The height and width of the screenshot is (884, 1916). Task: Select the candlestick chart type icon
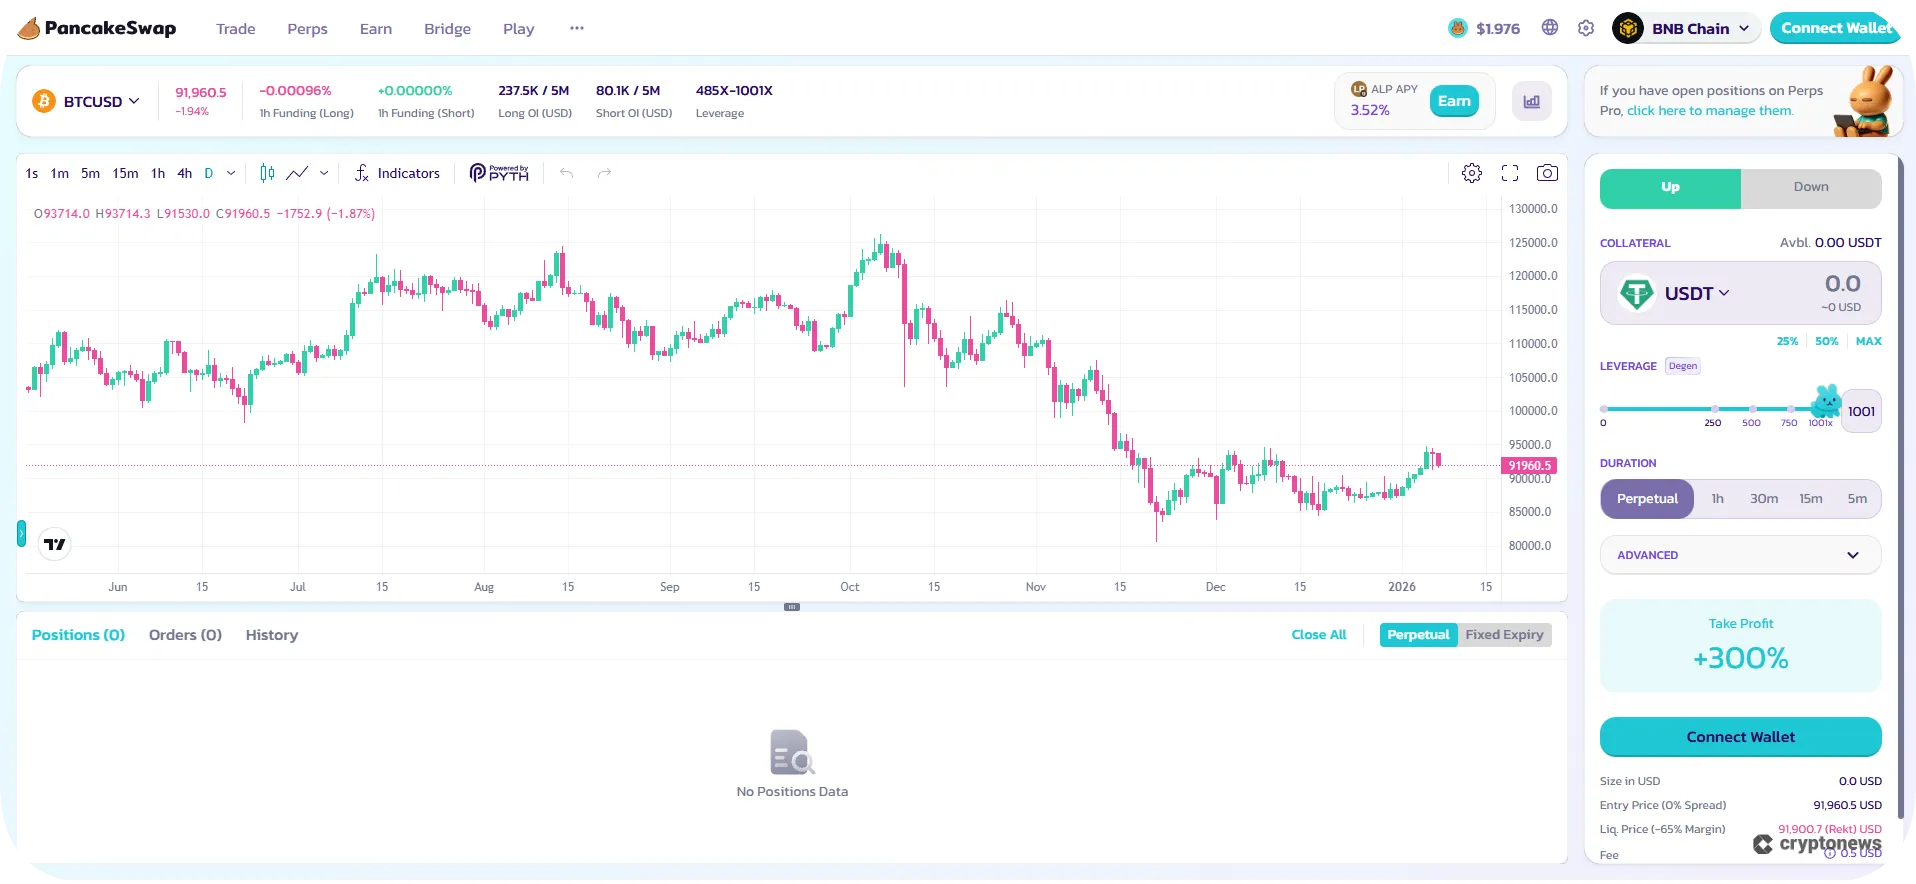267,173
